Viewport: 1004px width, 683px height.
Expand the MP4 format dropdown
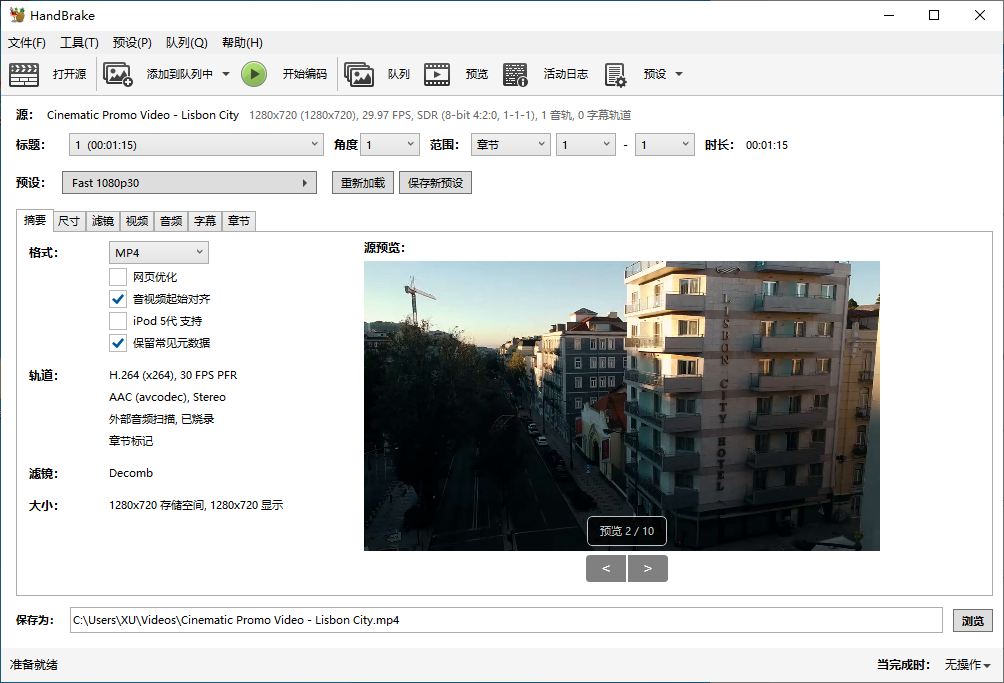click(x=158, y=253)
